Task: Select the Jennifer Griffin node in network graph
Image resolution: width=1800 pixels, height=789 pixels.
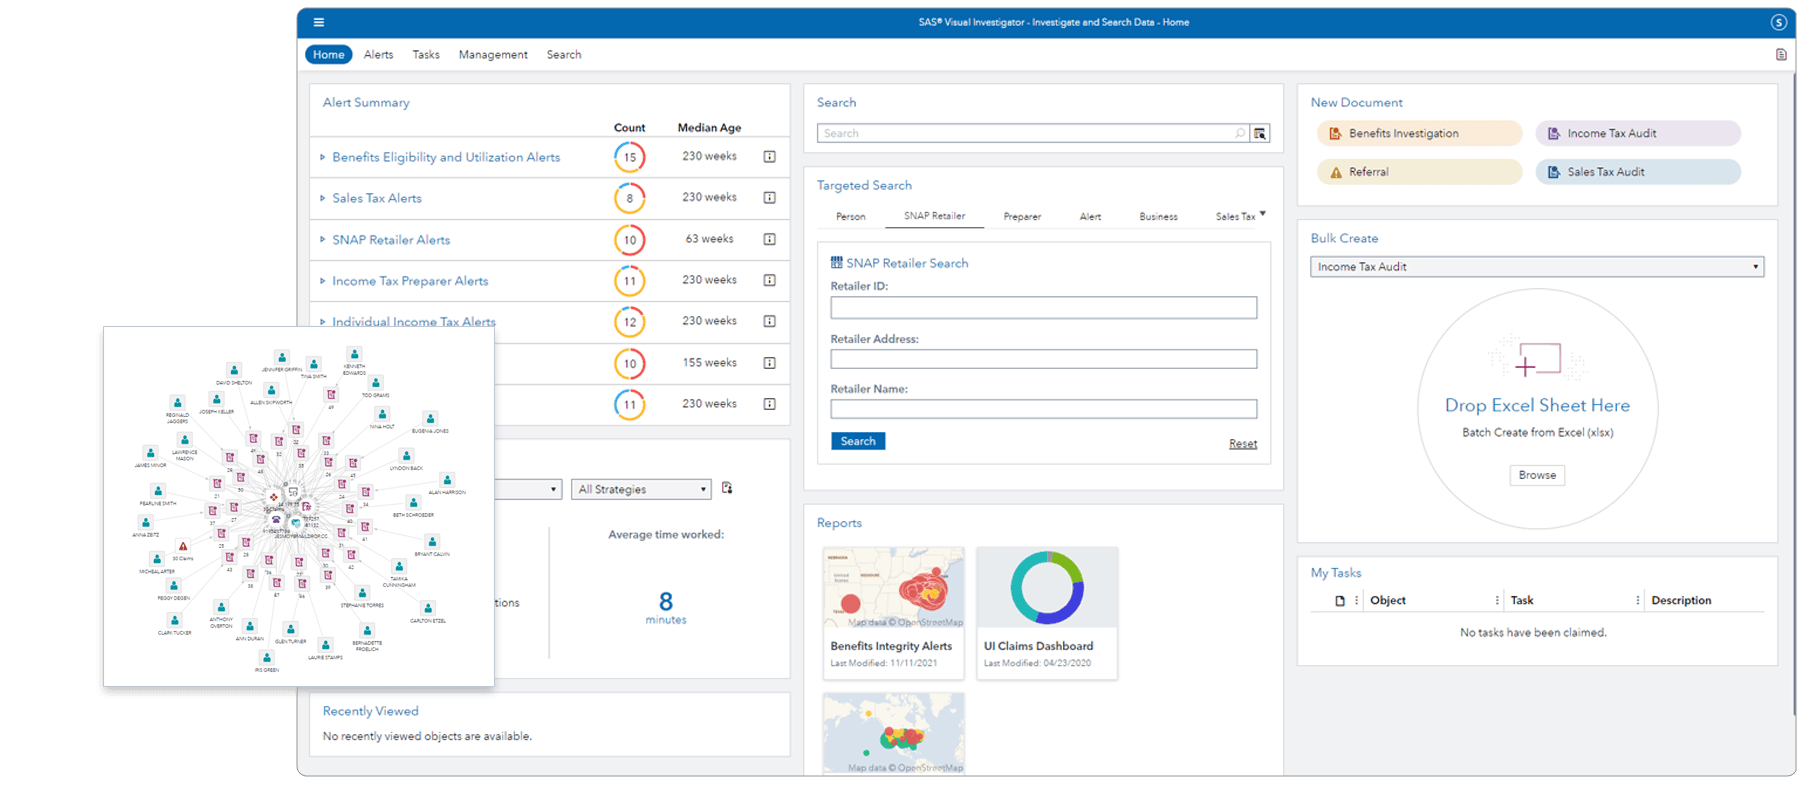Action: [282, 358]
